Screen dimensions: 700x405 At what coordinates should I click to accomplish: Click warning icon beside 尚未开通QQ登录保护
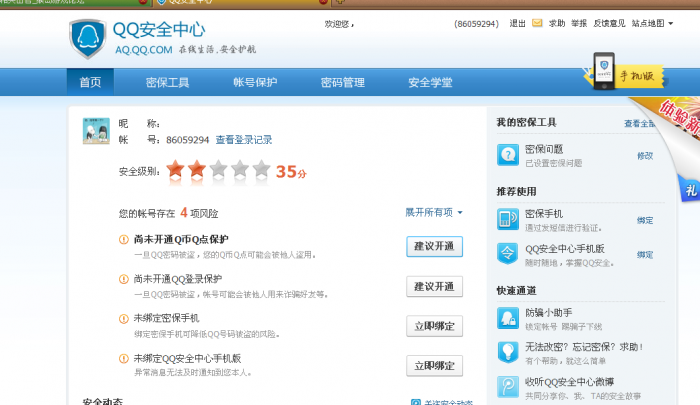click(124, 280)
